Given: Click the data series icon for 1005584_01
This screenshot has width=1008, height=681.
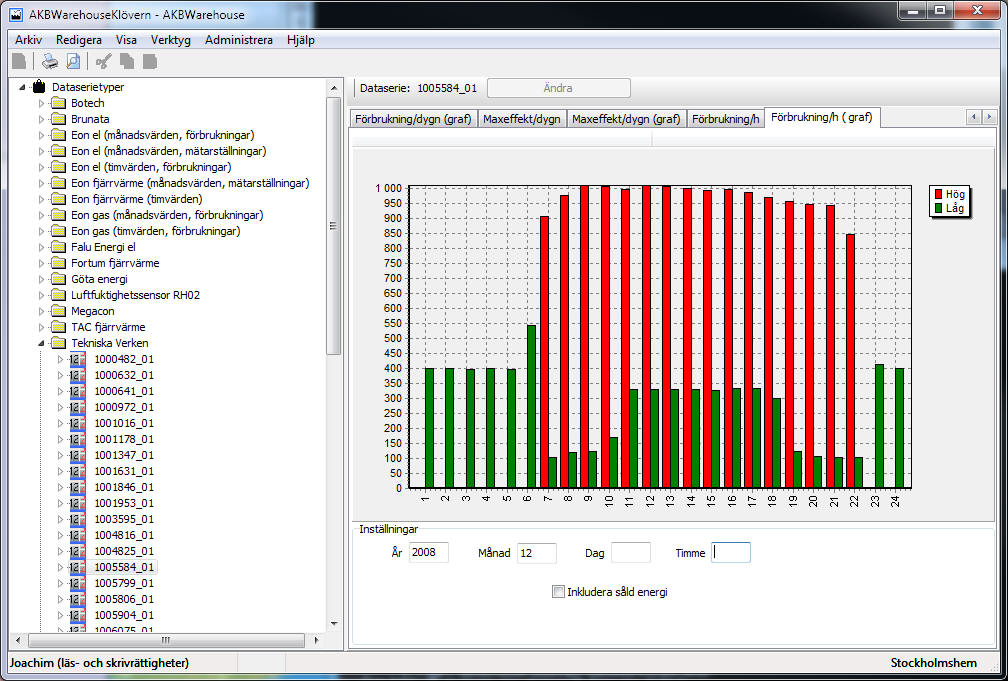Looking at the screenshot, I should [x=78, y=567].
